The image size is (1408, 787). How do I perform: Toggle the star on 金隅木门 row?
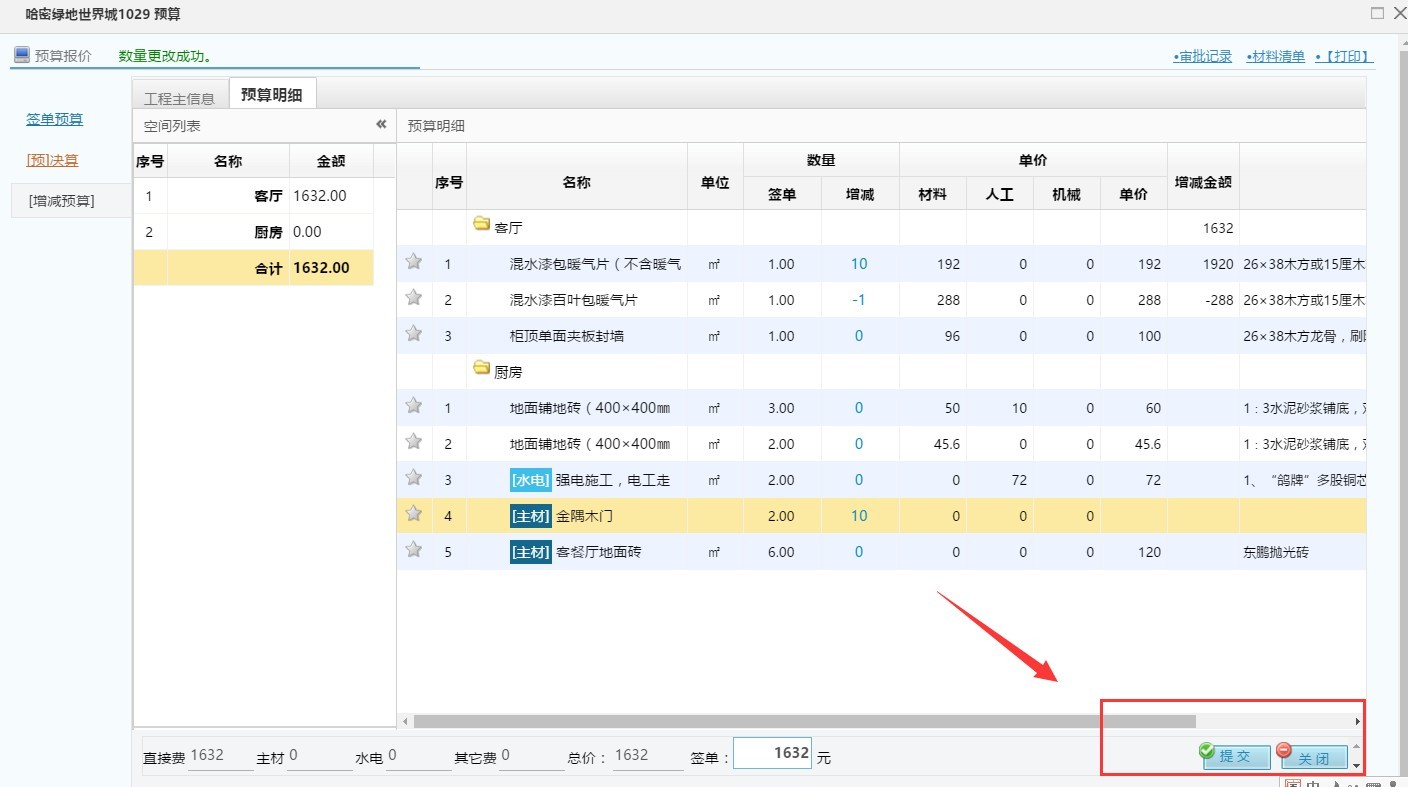click(414, 515)
